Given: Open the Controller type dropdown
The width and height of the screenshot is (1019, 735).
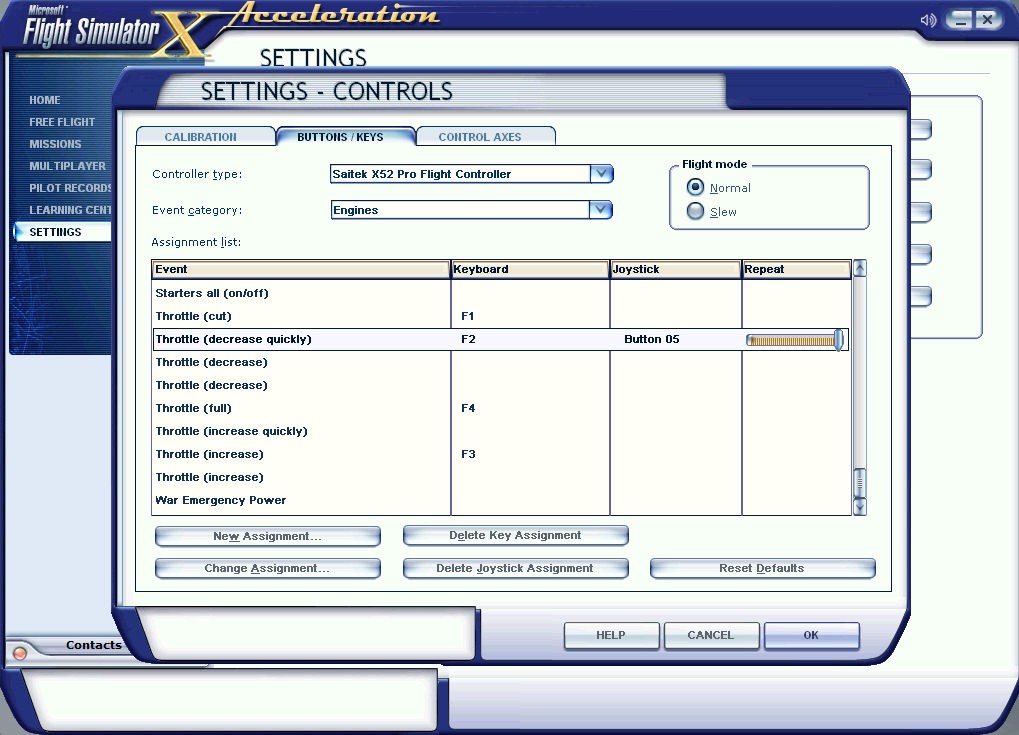Looking at the screenshot, I should tap(600, 174).
